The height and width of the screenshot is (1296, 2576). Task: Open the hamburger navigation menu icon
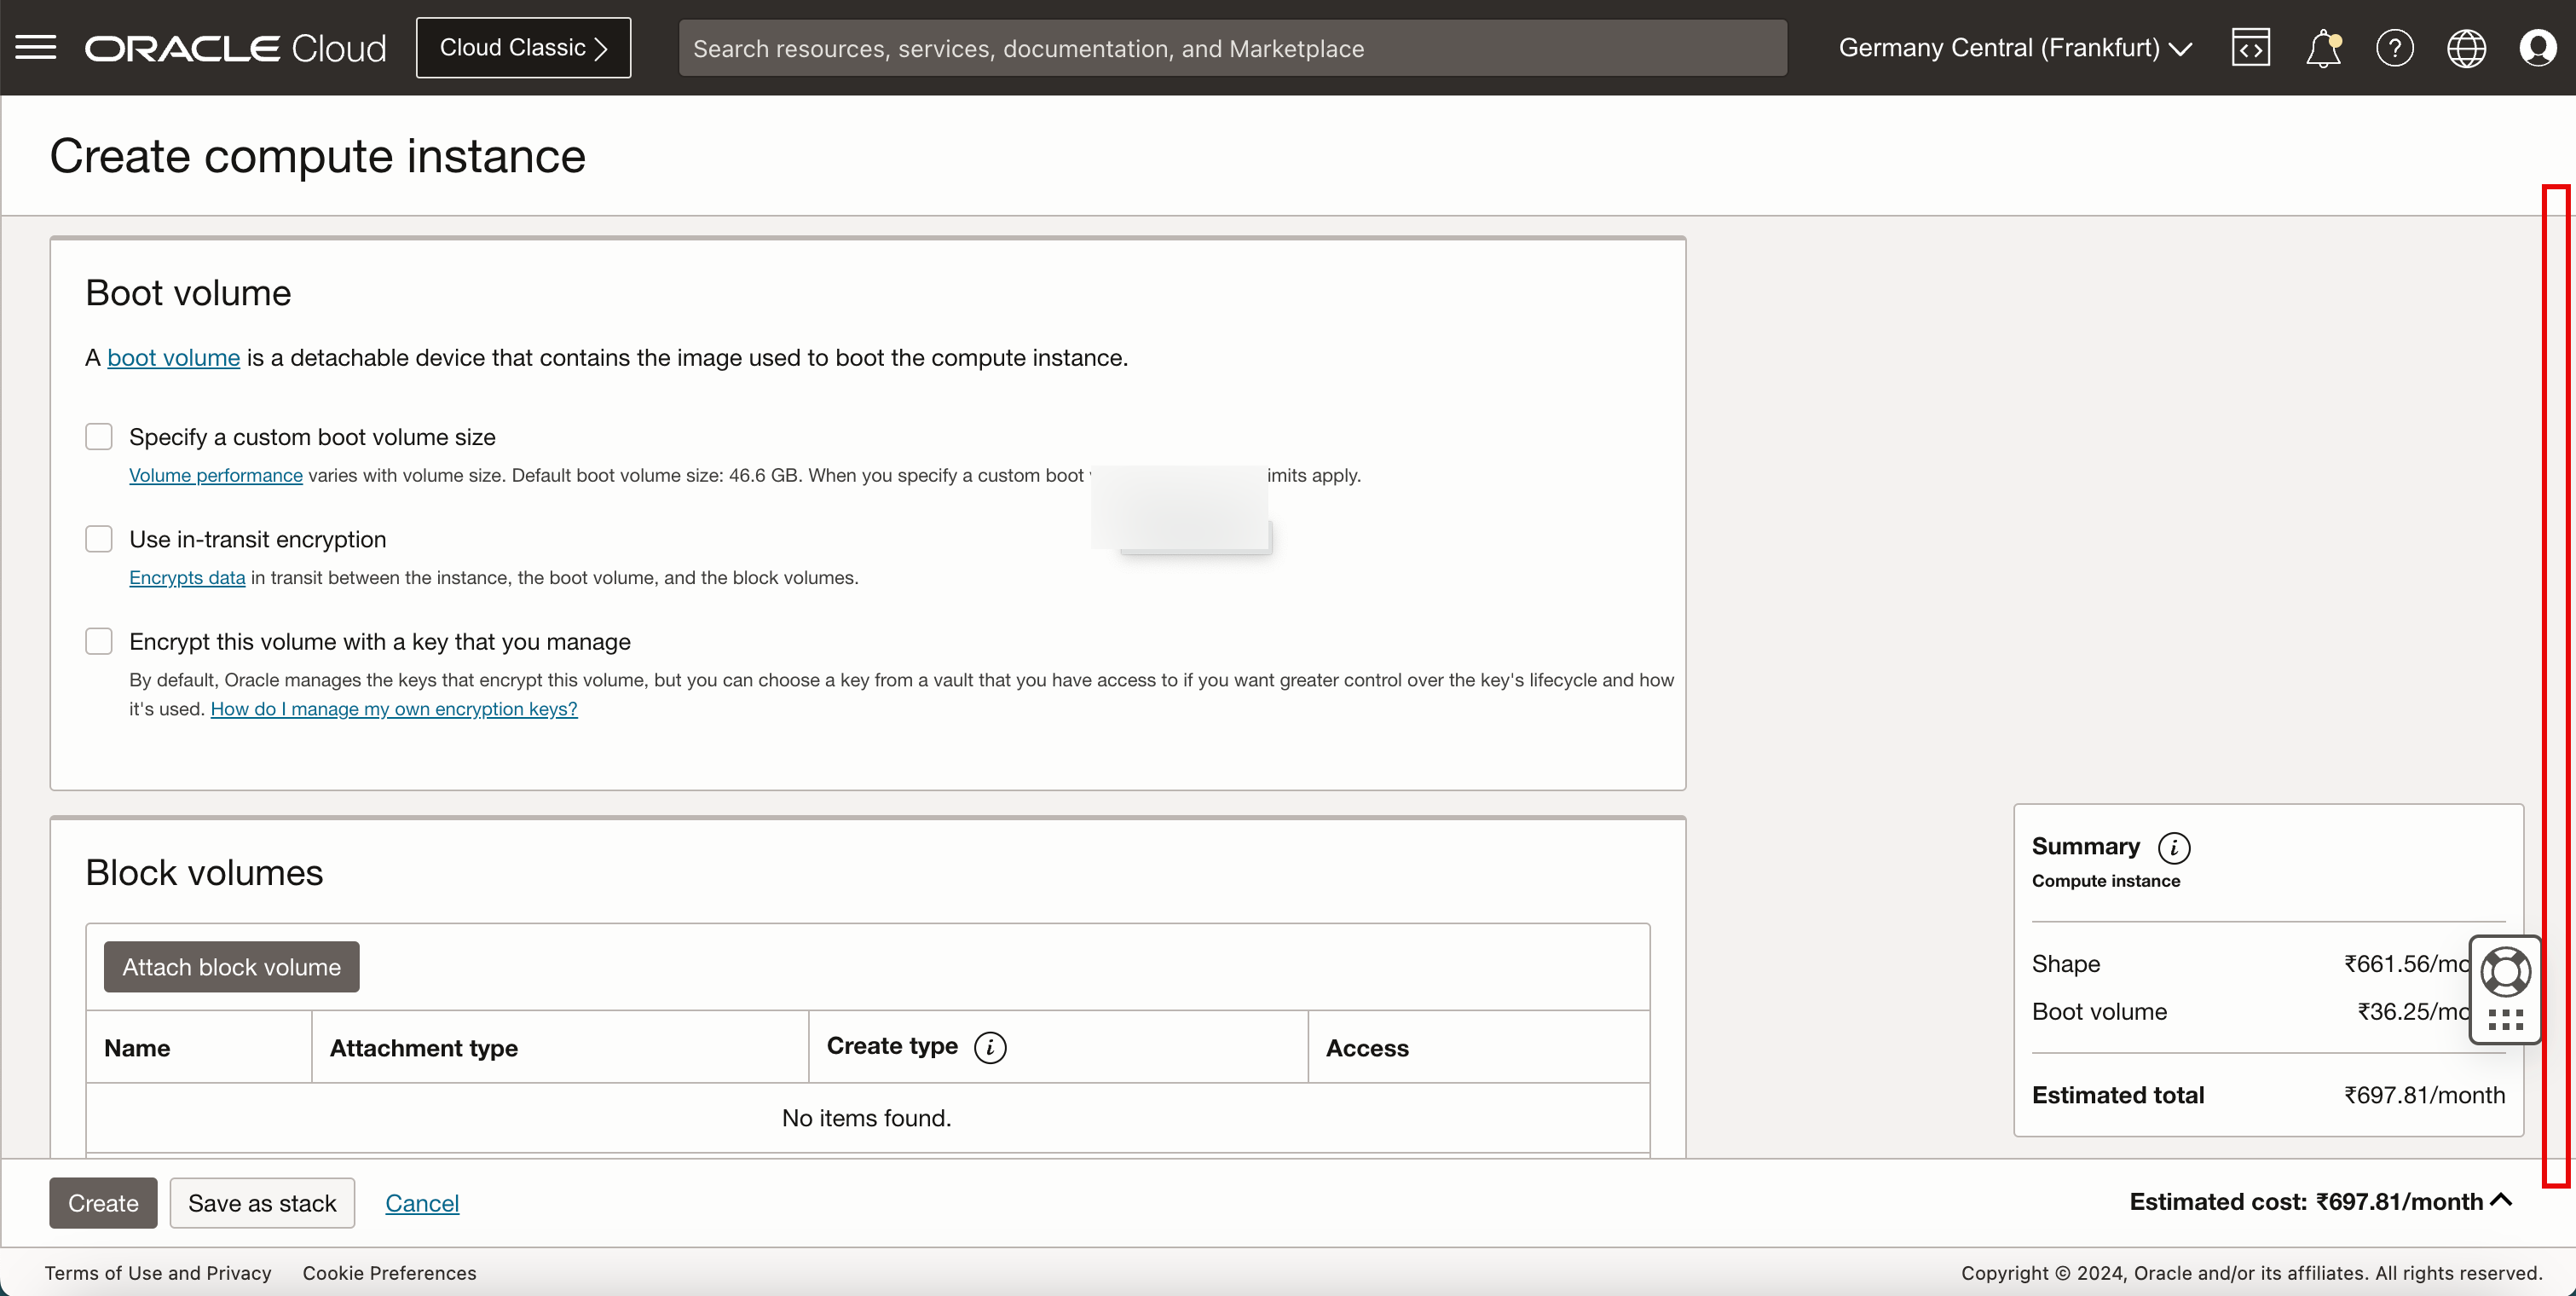point(37,46)
